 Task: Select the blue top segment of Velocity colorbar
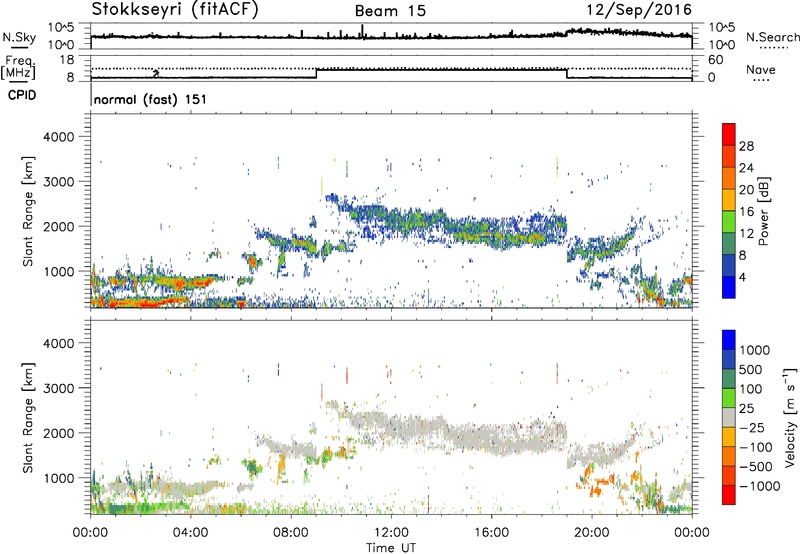click(729, 340)
